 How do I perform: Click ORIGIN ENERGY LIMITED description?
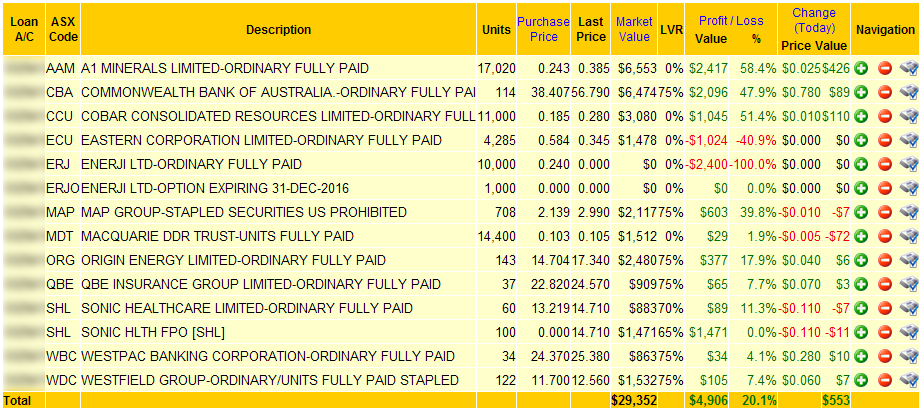tap(233, 260)
